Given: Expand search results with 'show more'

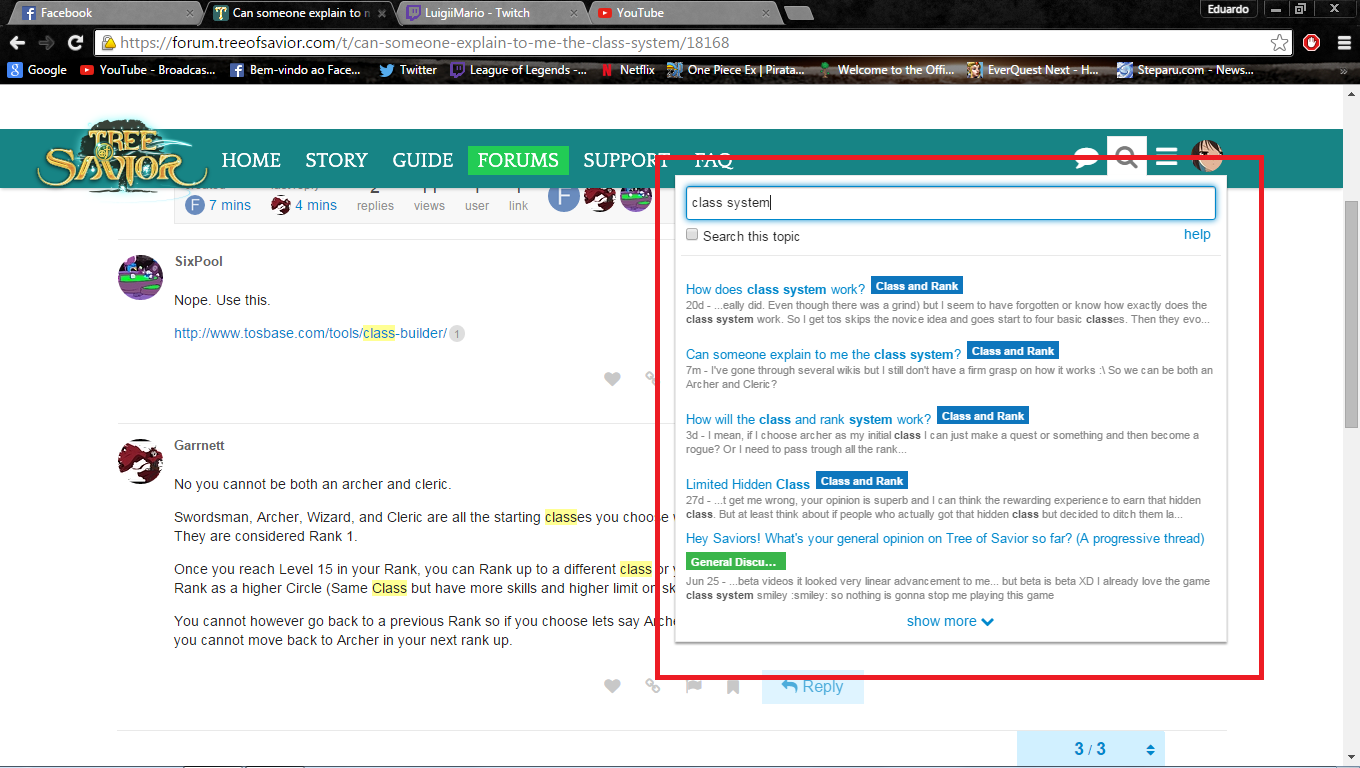Looking at the screenshot, I should (x=949, y=621).
